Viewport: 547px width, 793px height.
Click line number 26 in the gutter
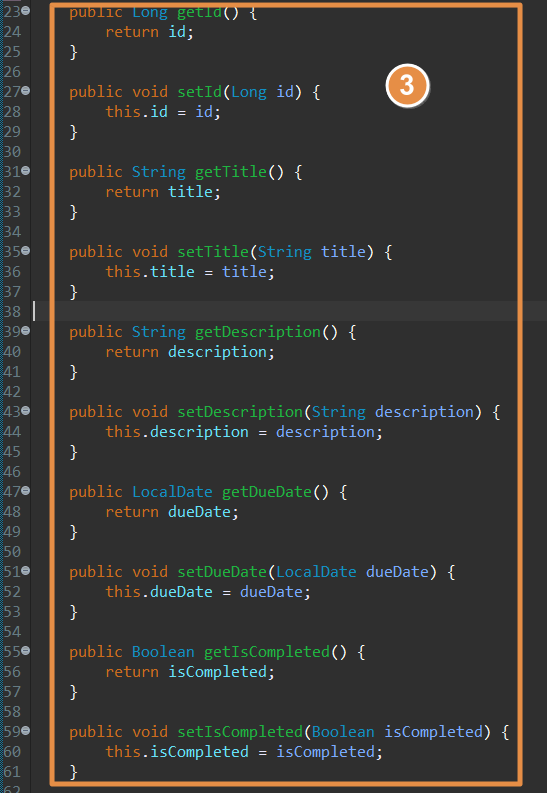pyautogui.click(x=12, y=72)
